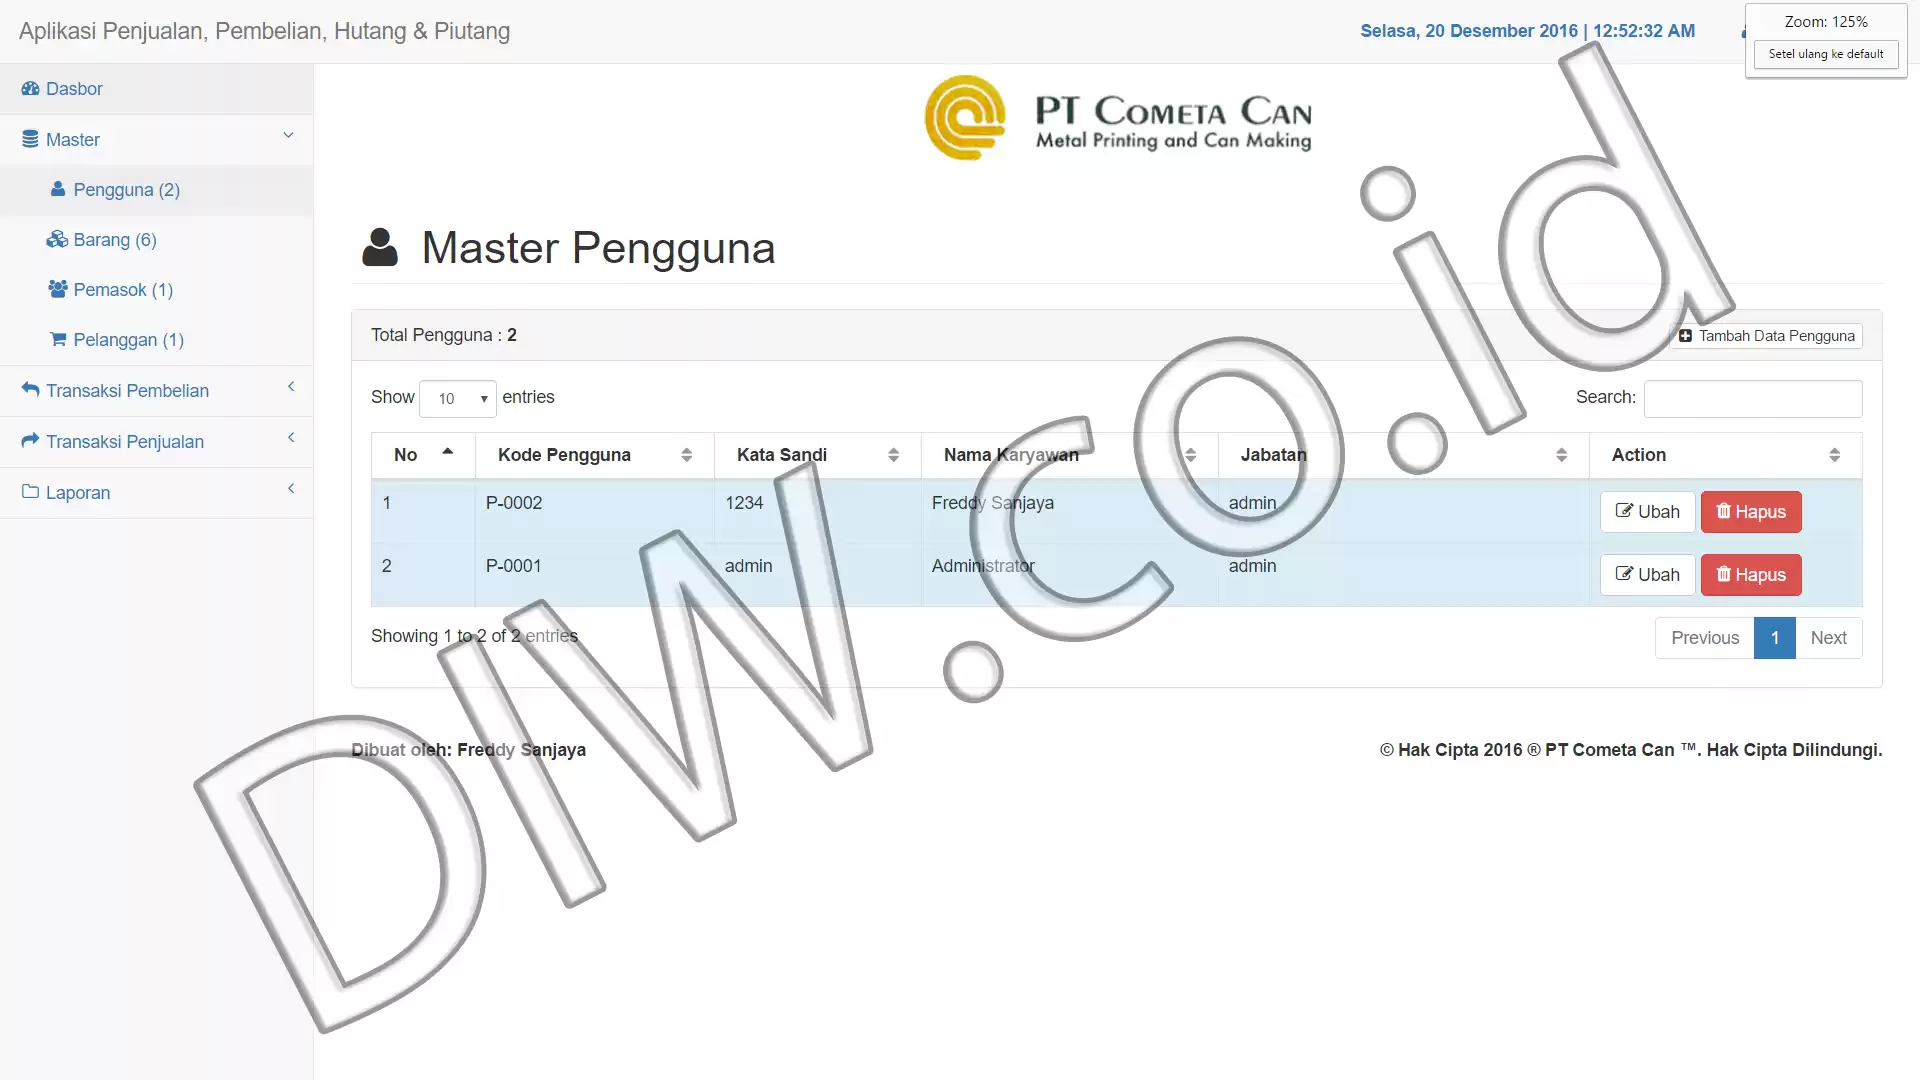Click the Master database icon
Viewport: 1920px width, 1080px height.
pyautogui.click(x=30, y=140)
